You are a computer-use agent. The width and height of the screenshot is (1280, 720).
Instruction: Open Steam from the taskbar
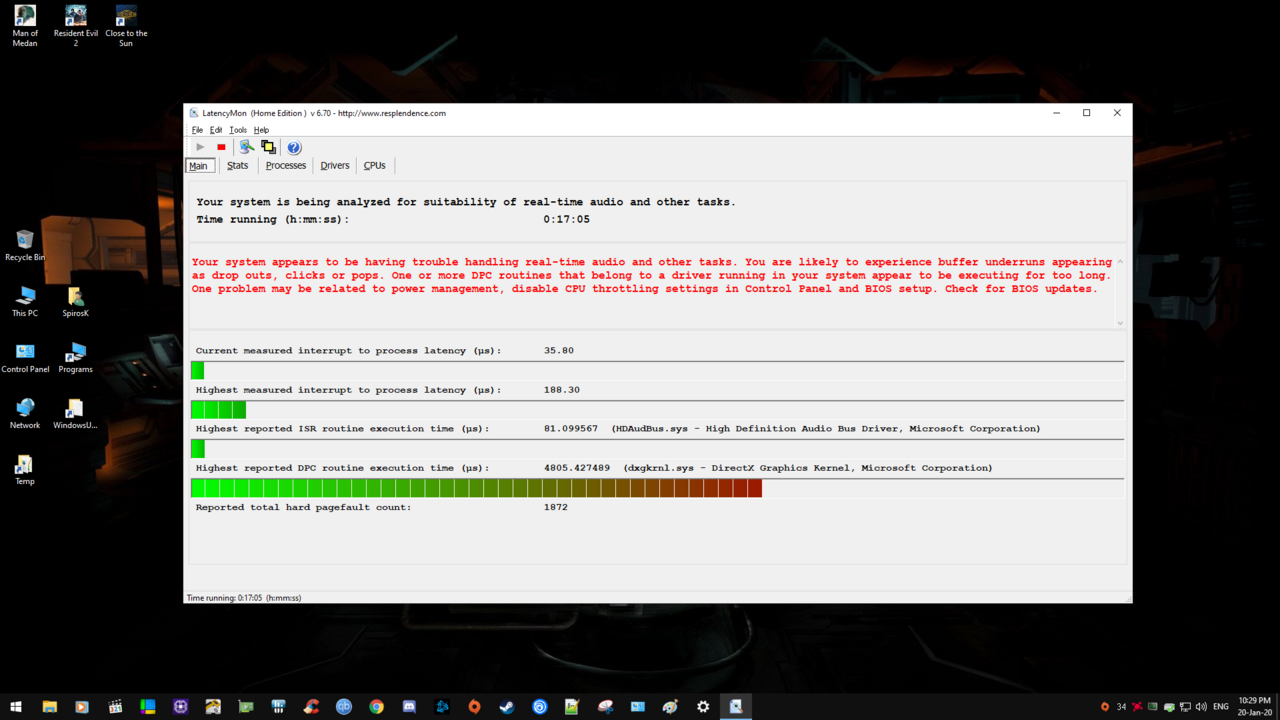click(x=507, y=706)
